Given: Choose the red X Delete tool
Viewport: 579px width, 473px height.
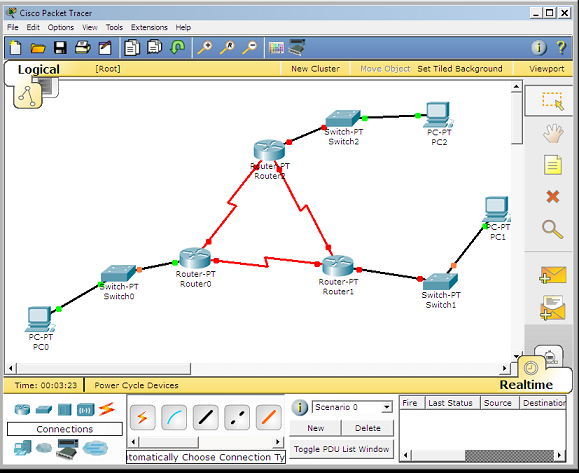Looking at the screenshot, I should (x=553, y=196).
